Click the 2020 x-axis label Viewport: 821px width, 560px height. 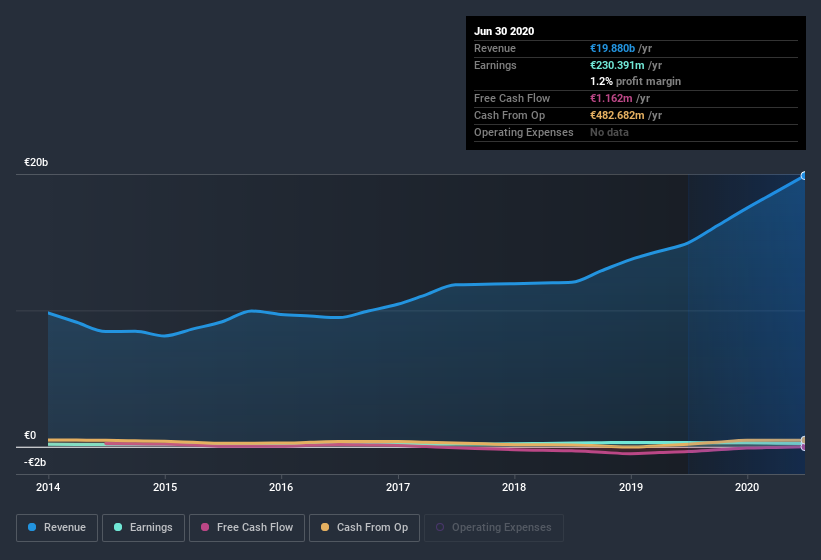tap(747, 487)
